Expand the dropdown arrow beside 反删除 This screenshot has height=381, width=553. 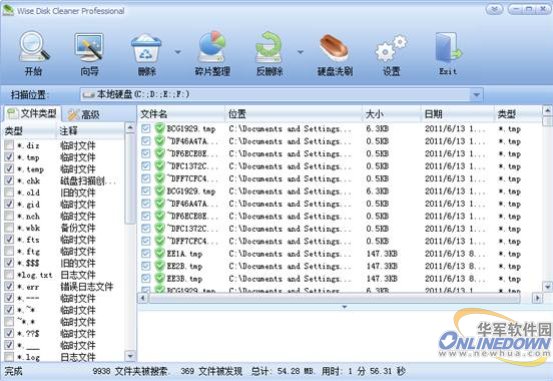point(300,52)
